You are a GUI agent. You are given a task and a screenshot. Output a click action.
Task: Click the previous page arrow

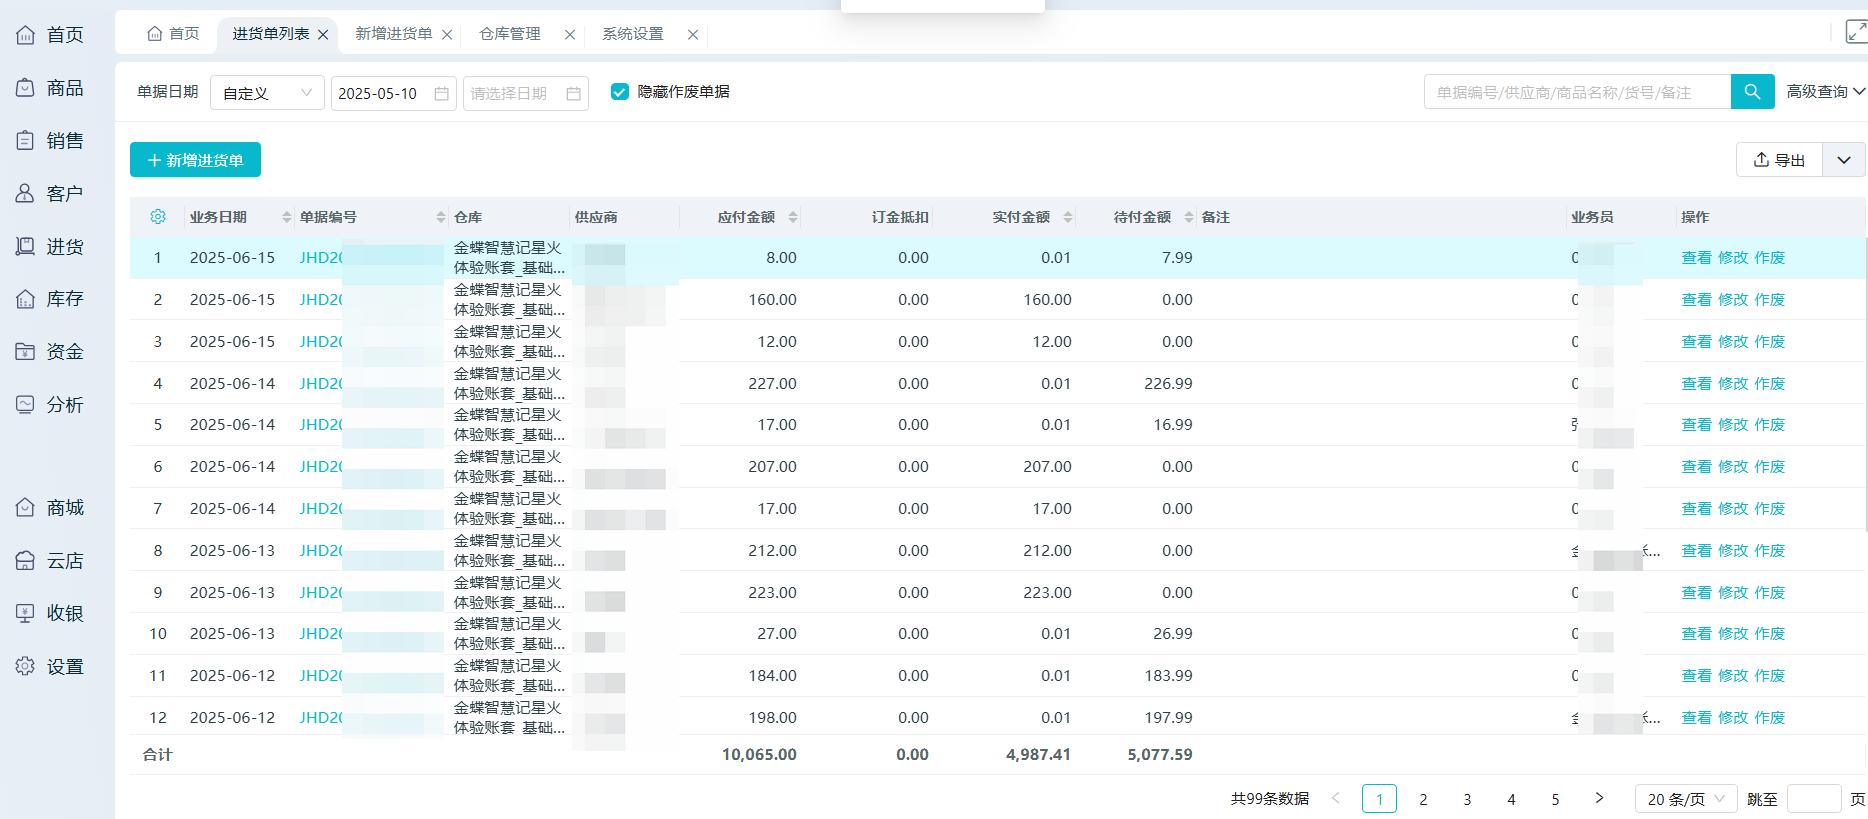[1335, 798]
